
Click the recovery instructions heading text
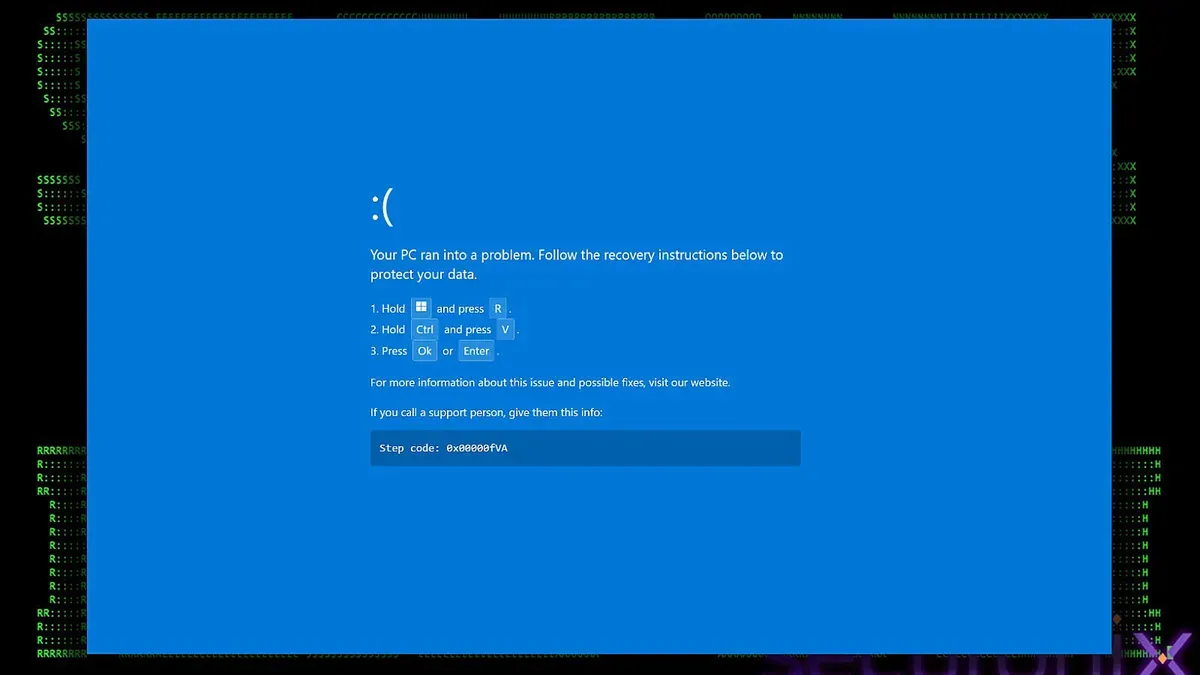click(576, 264)
